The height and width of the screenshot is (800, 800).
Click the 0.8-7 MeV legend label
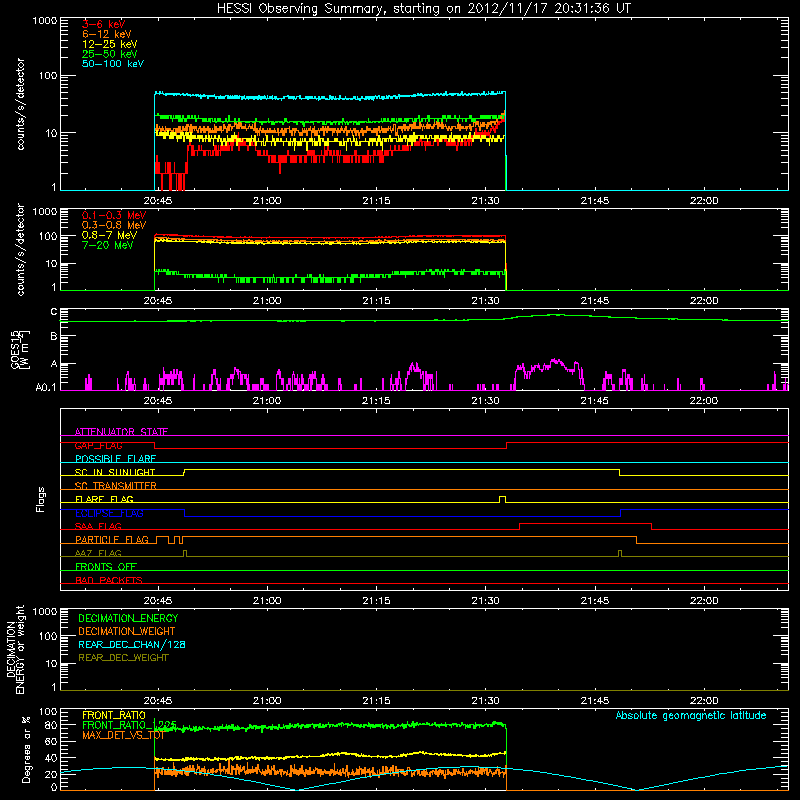(x=109, y=235)
